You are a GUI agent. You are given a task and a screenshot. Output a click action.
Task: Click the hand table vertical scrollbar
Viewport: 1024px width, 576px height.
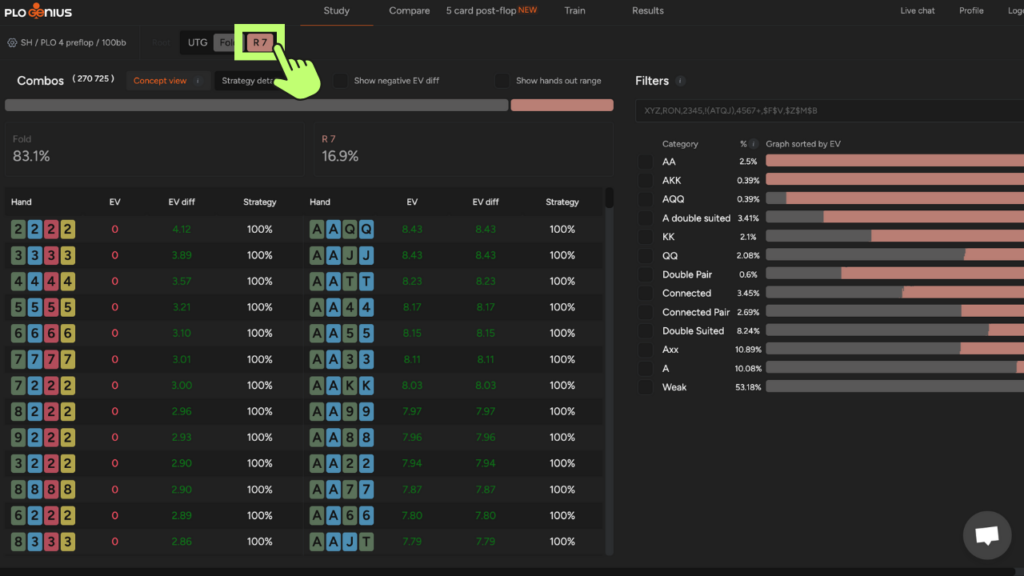pos(609,198)
